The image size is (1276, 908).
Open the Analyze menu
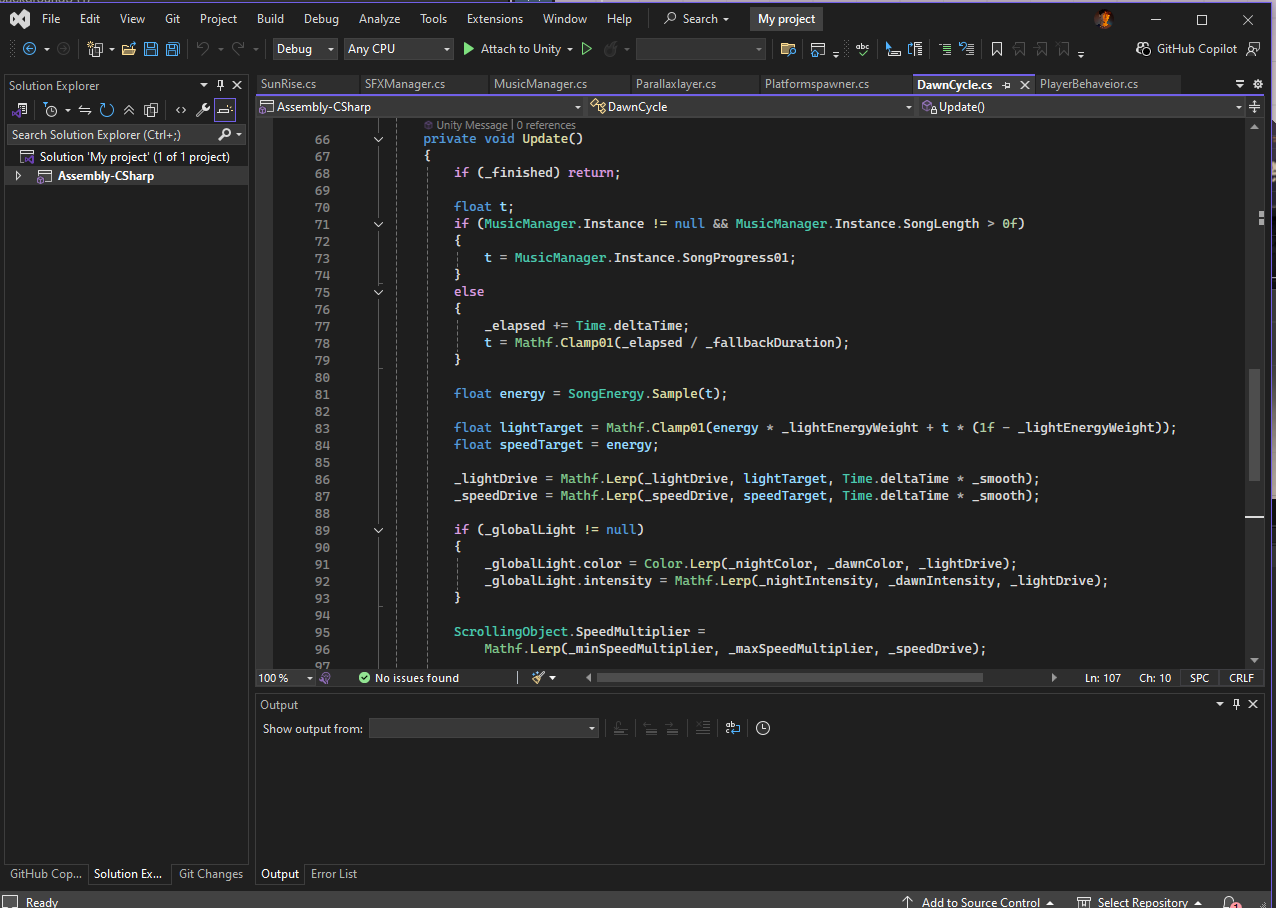click(x=379, y=19)
